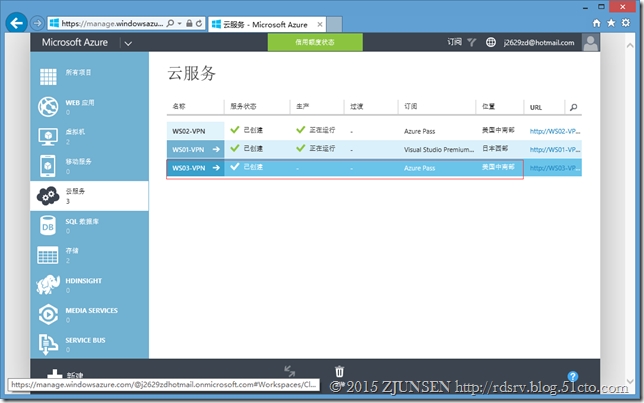Screen dimensions: 644x403
Task: Open SERVICE BUS in sidebar
Action: click(x=90, y=344)
